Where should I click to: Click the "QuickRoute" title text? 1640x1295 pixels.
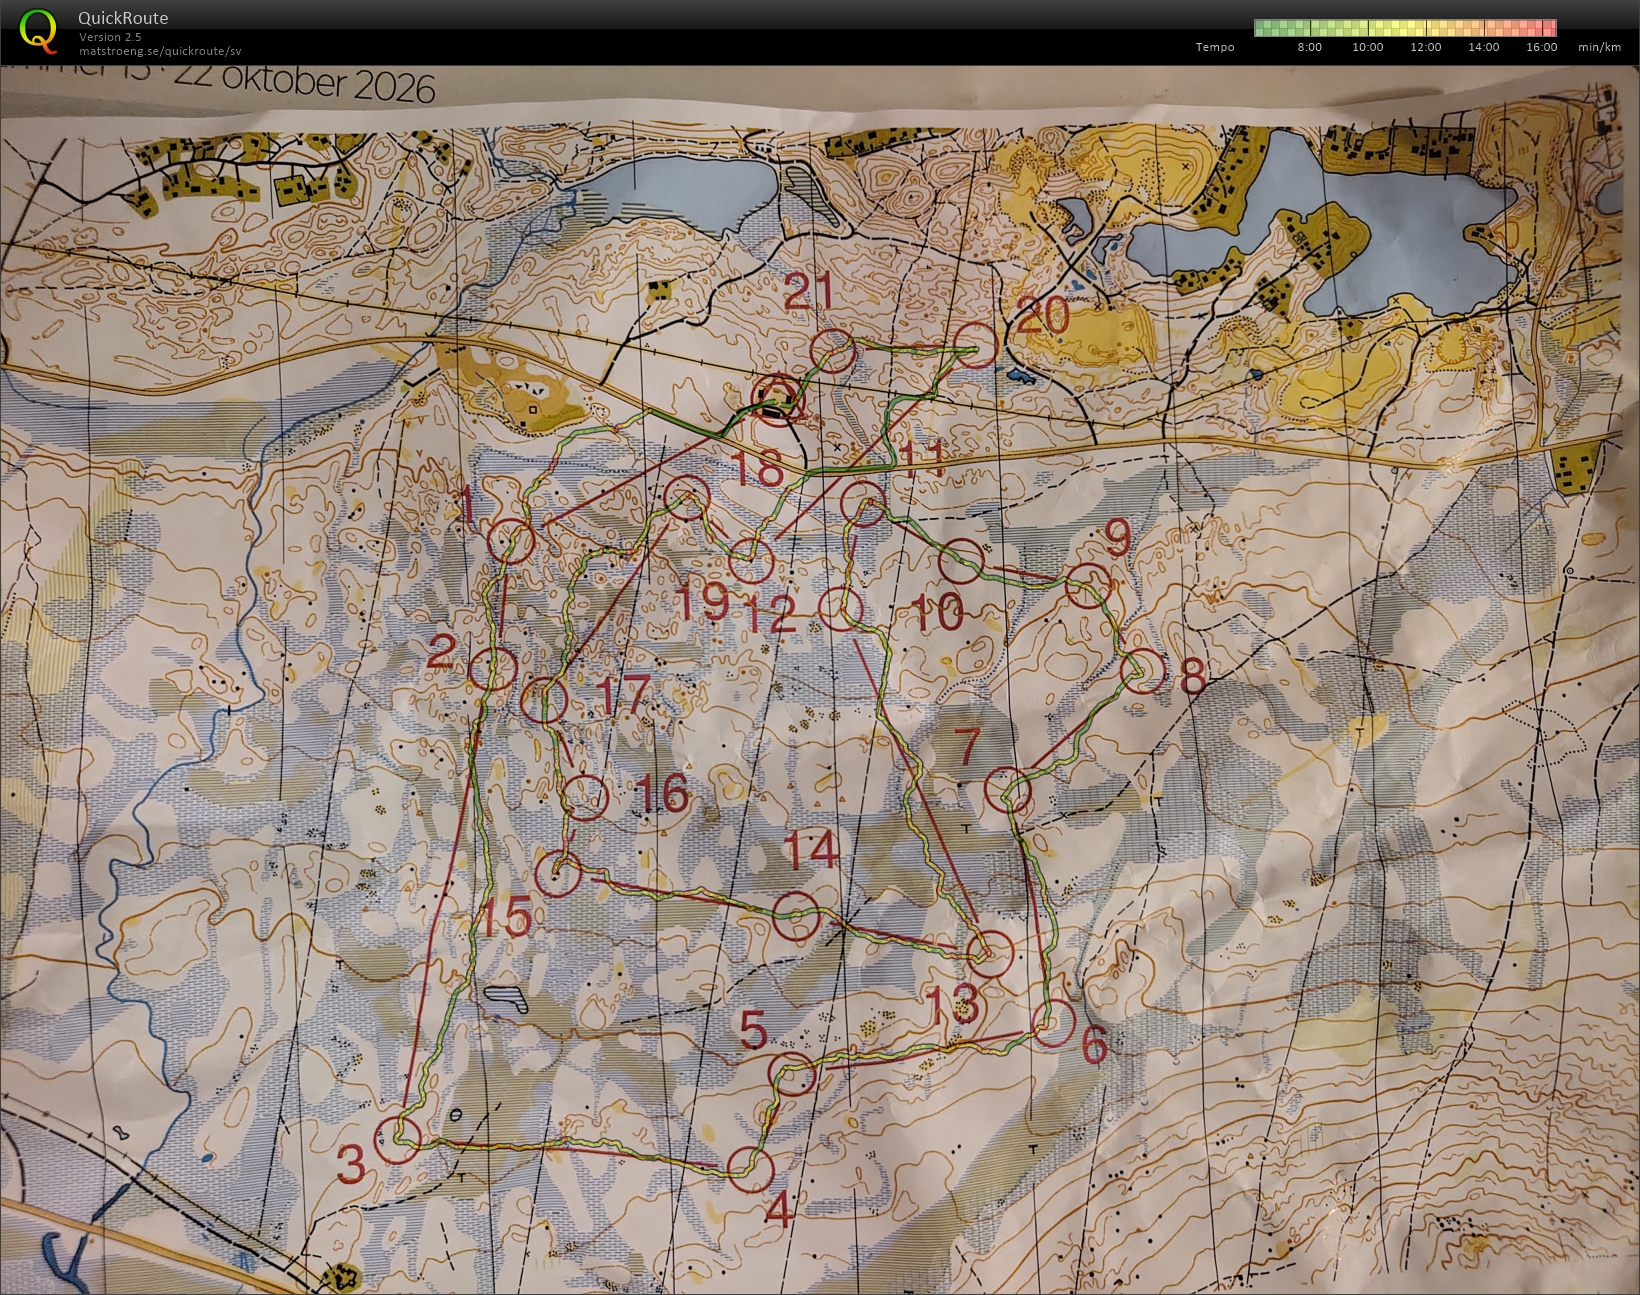pos(123,18)
